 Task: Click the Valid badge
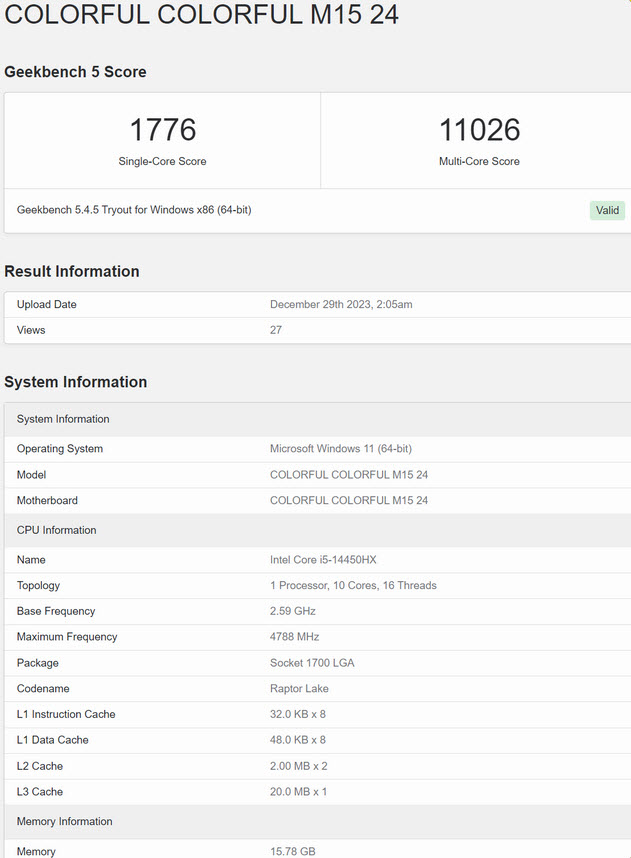click(x=607, y=211)
